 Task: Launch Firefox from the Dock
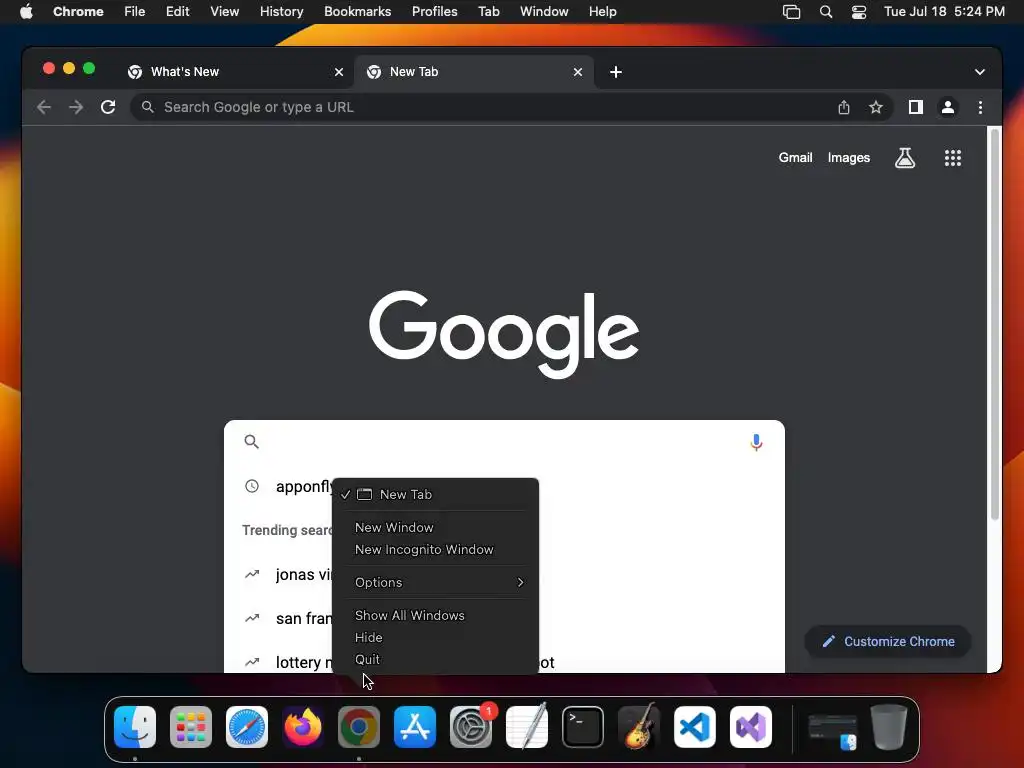[303, 726]
